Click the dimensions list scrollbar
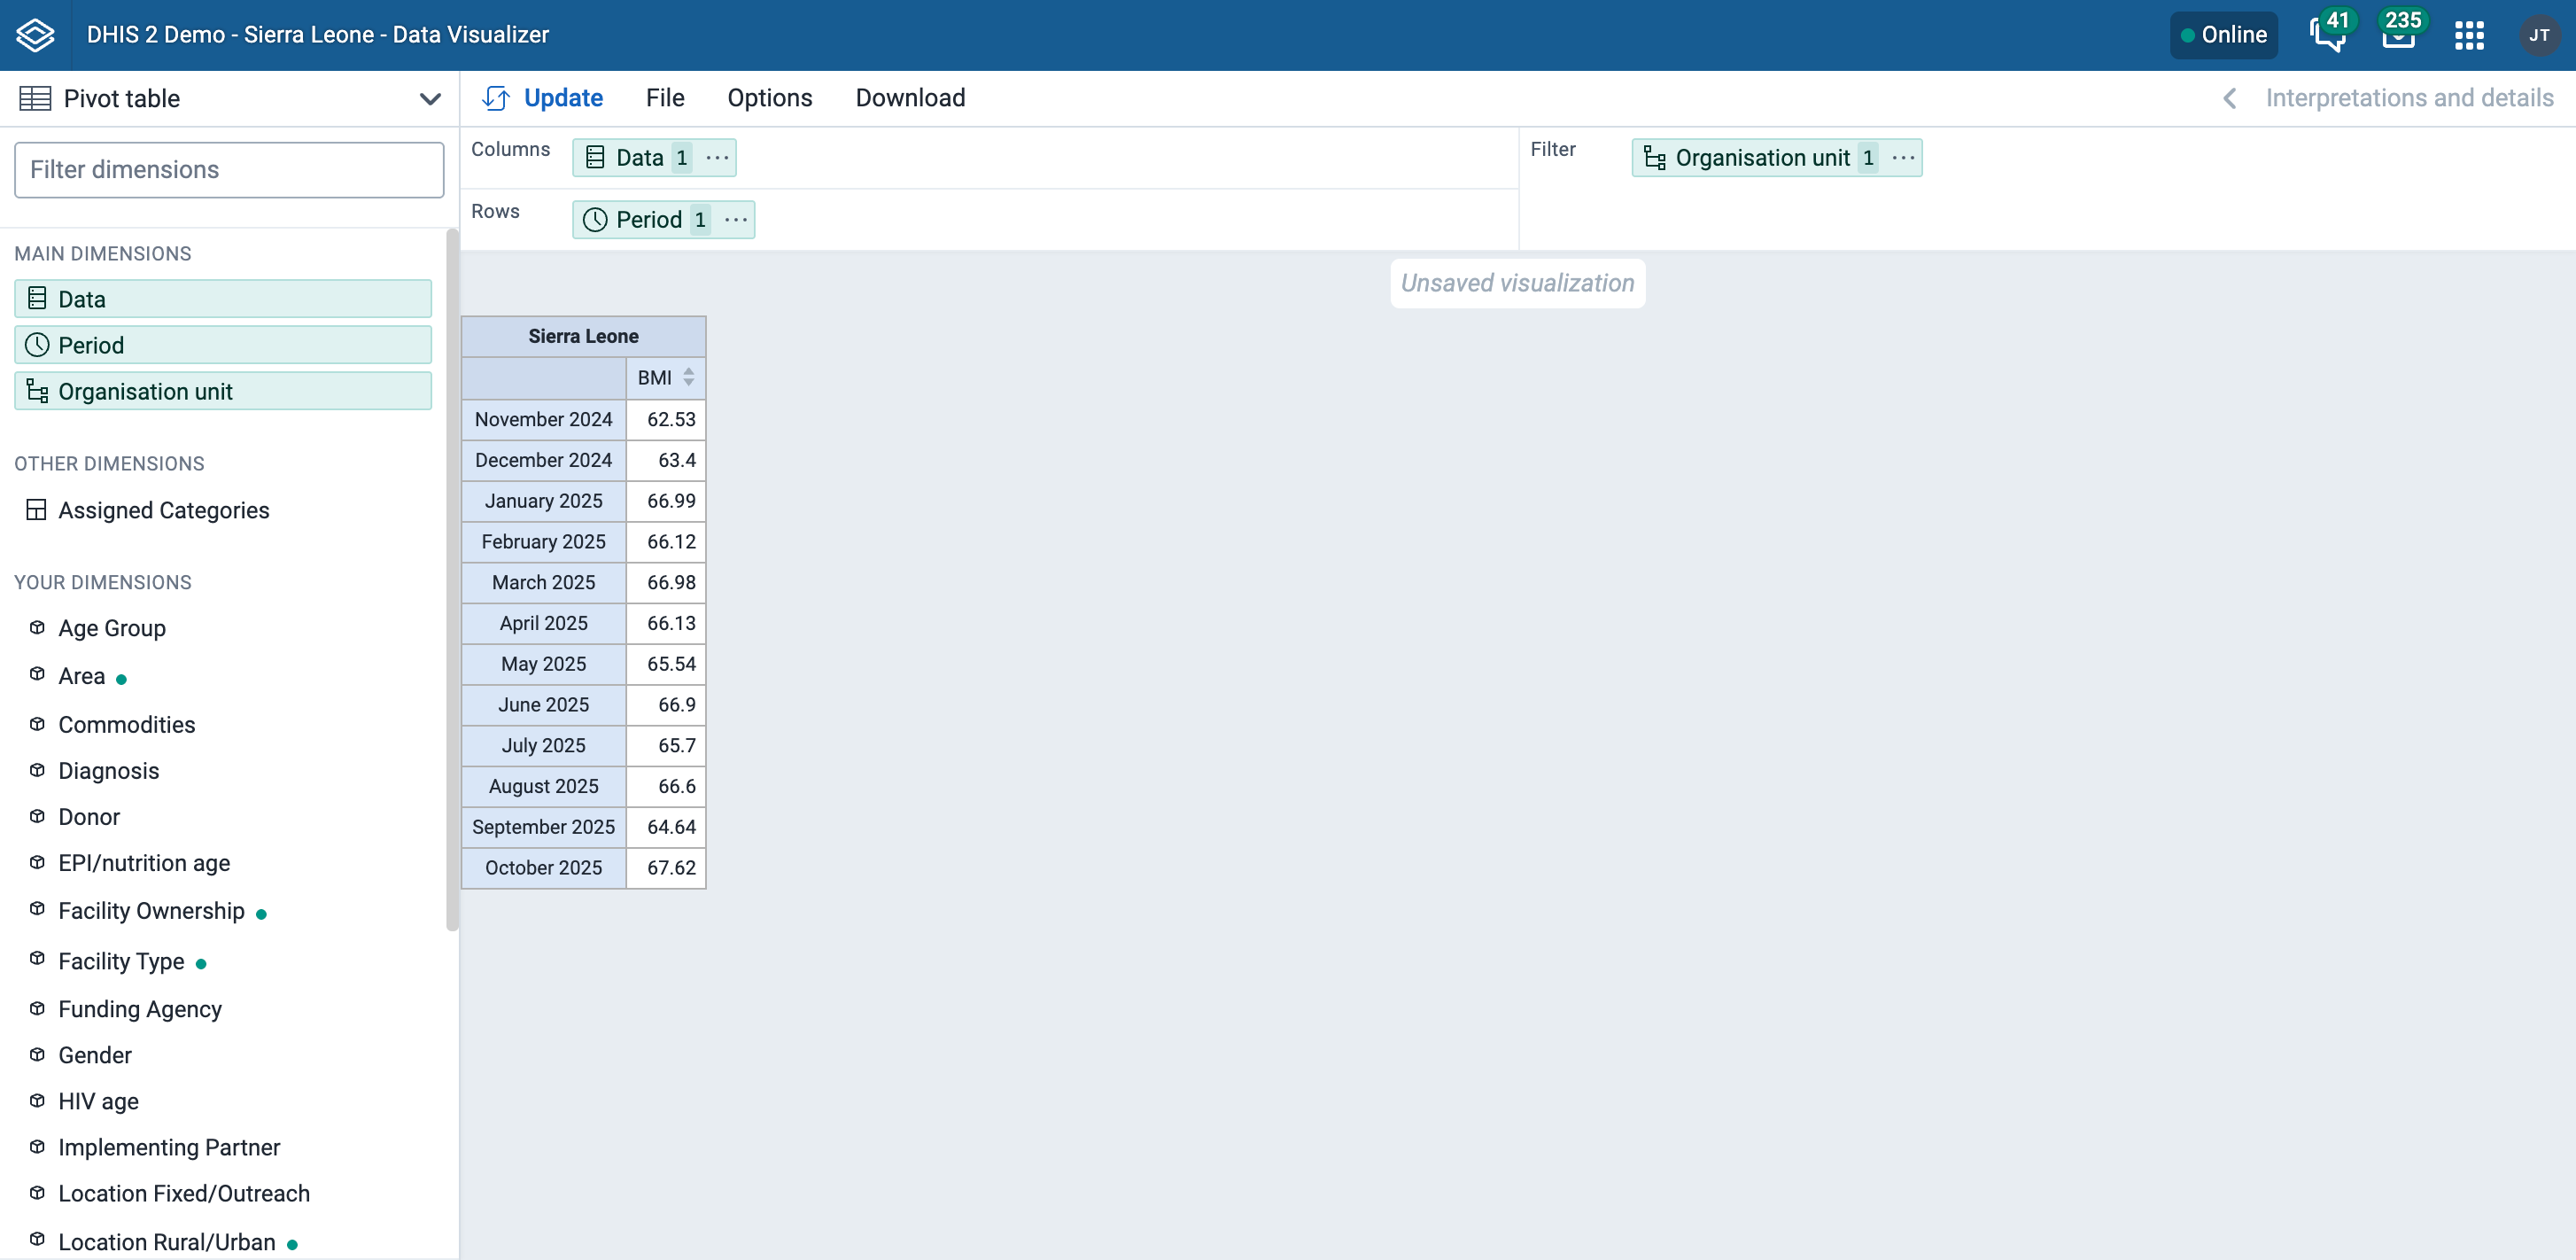 click(452, 580)
